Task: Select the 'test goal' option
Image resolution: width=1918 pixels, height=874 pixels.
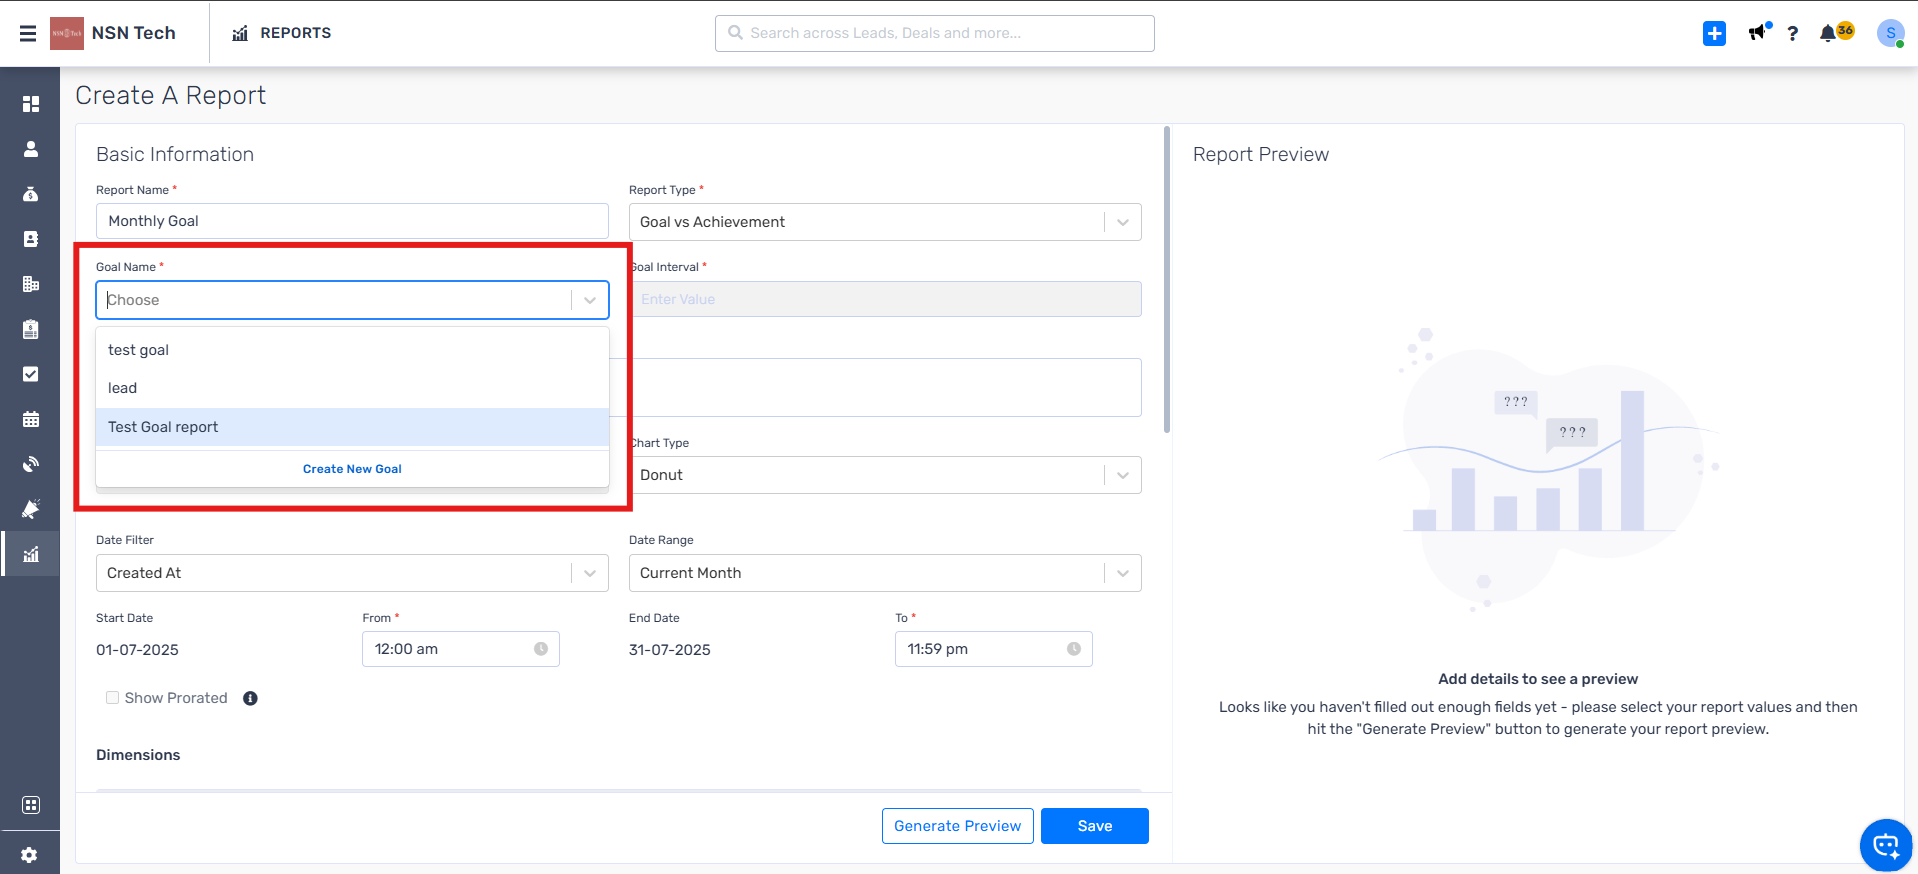Action: pos(352,350)
